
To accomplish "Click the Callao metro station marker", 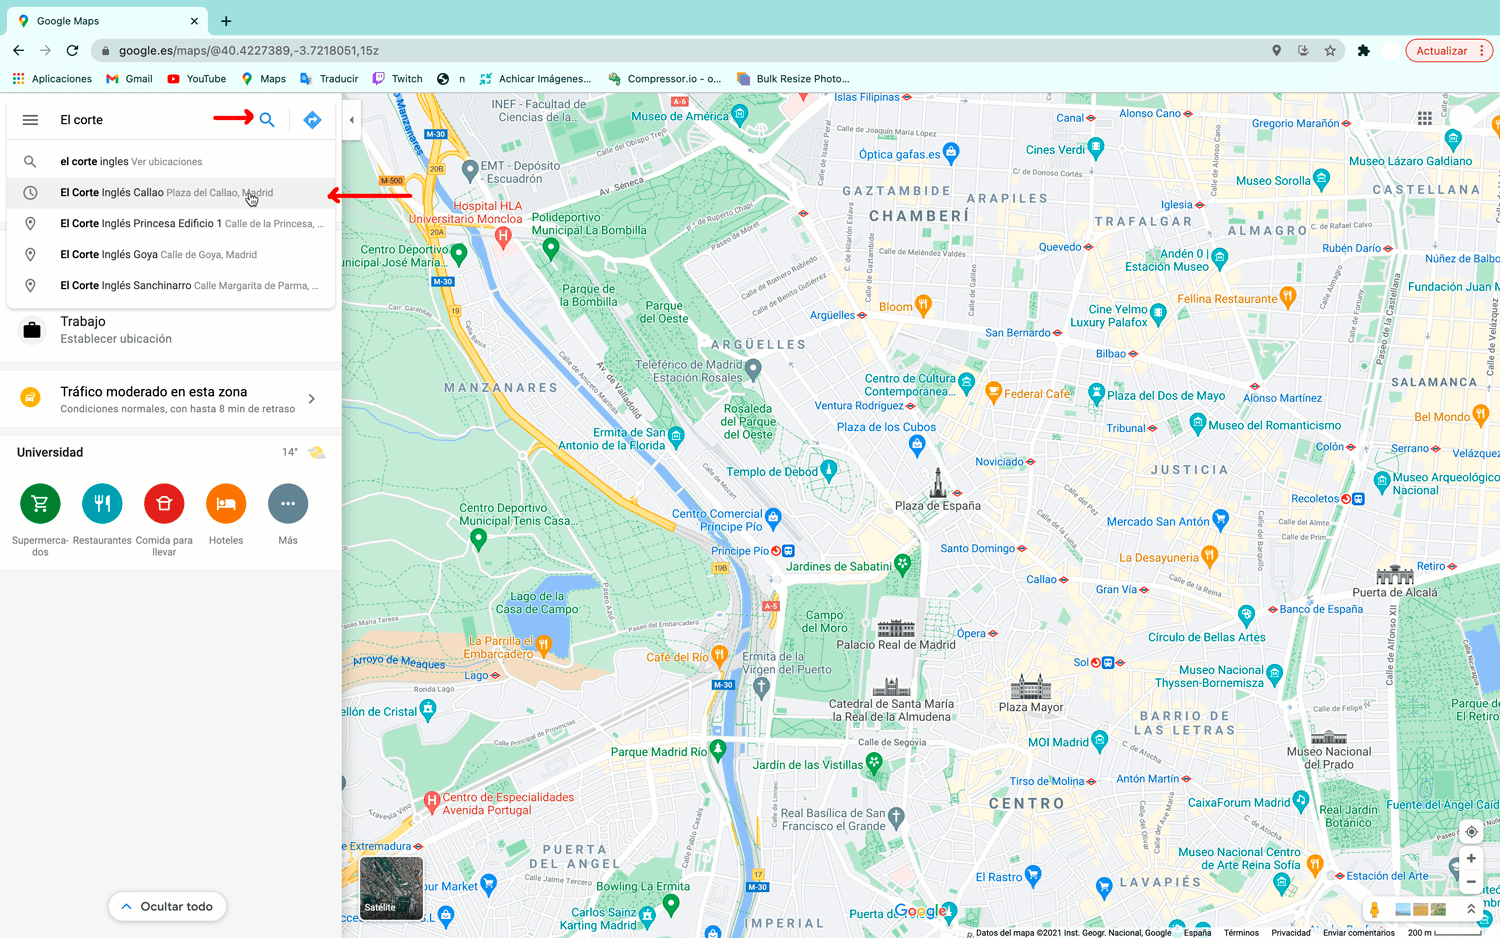I will [1063, 580].
